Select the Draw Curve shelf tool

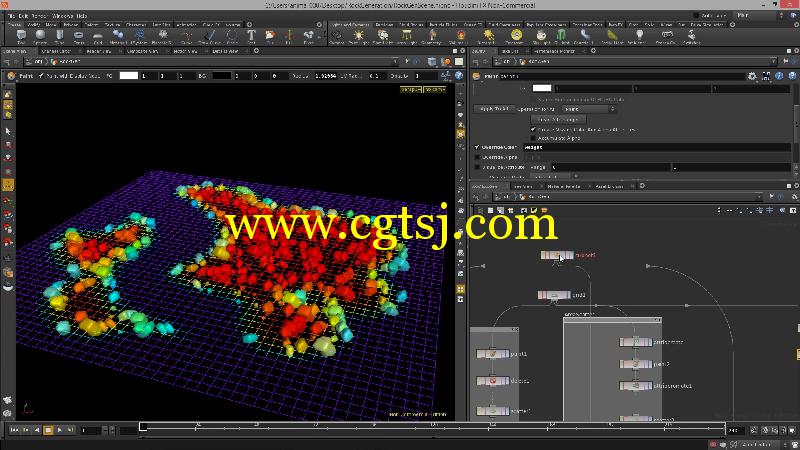(x=209, y=36)
